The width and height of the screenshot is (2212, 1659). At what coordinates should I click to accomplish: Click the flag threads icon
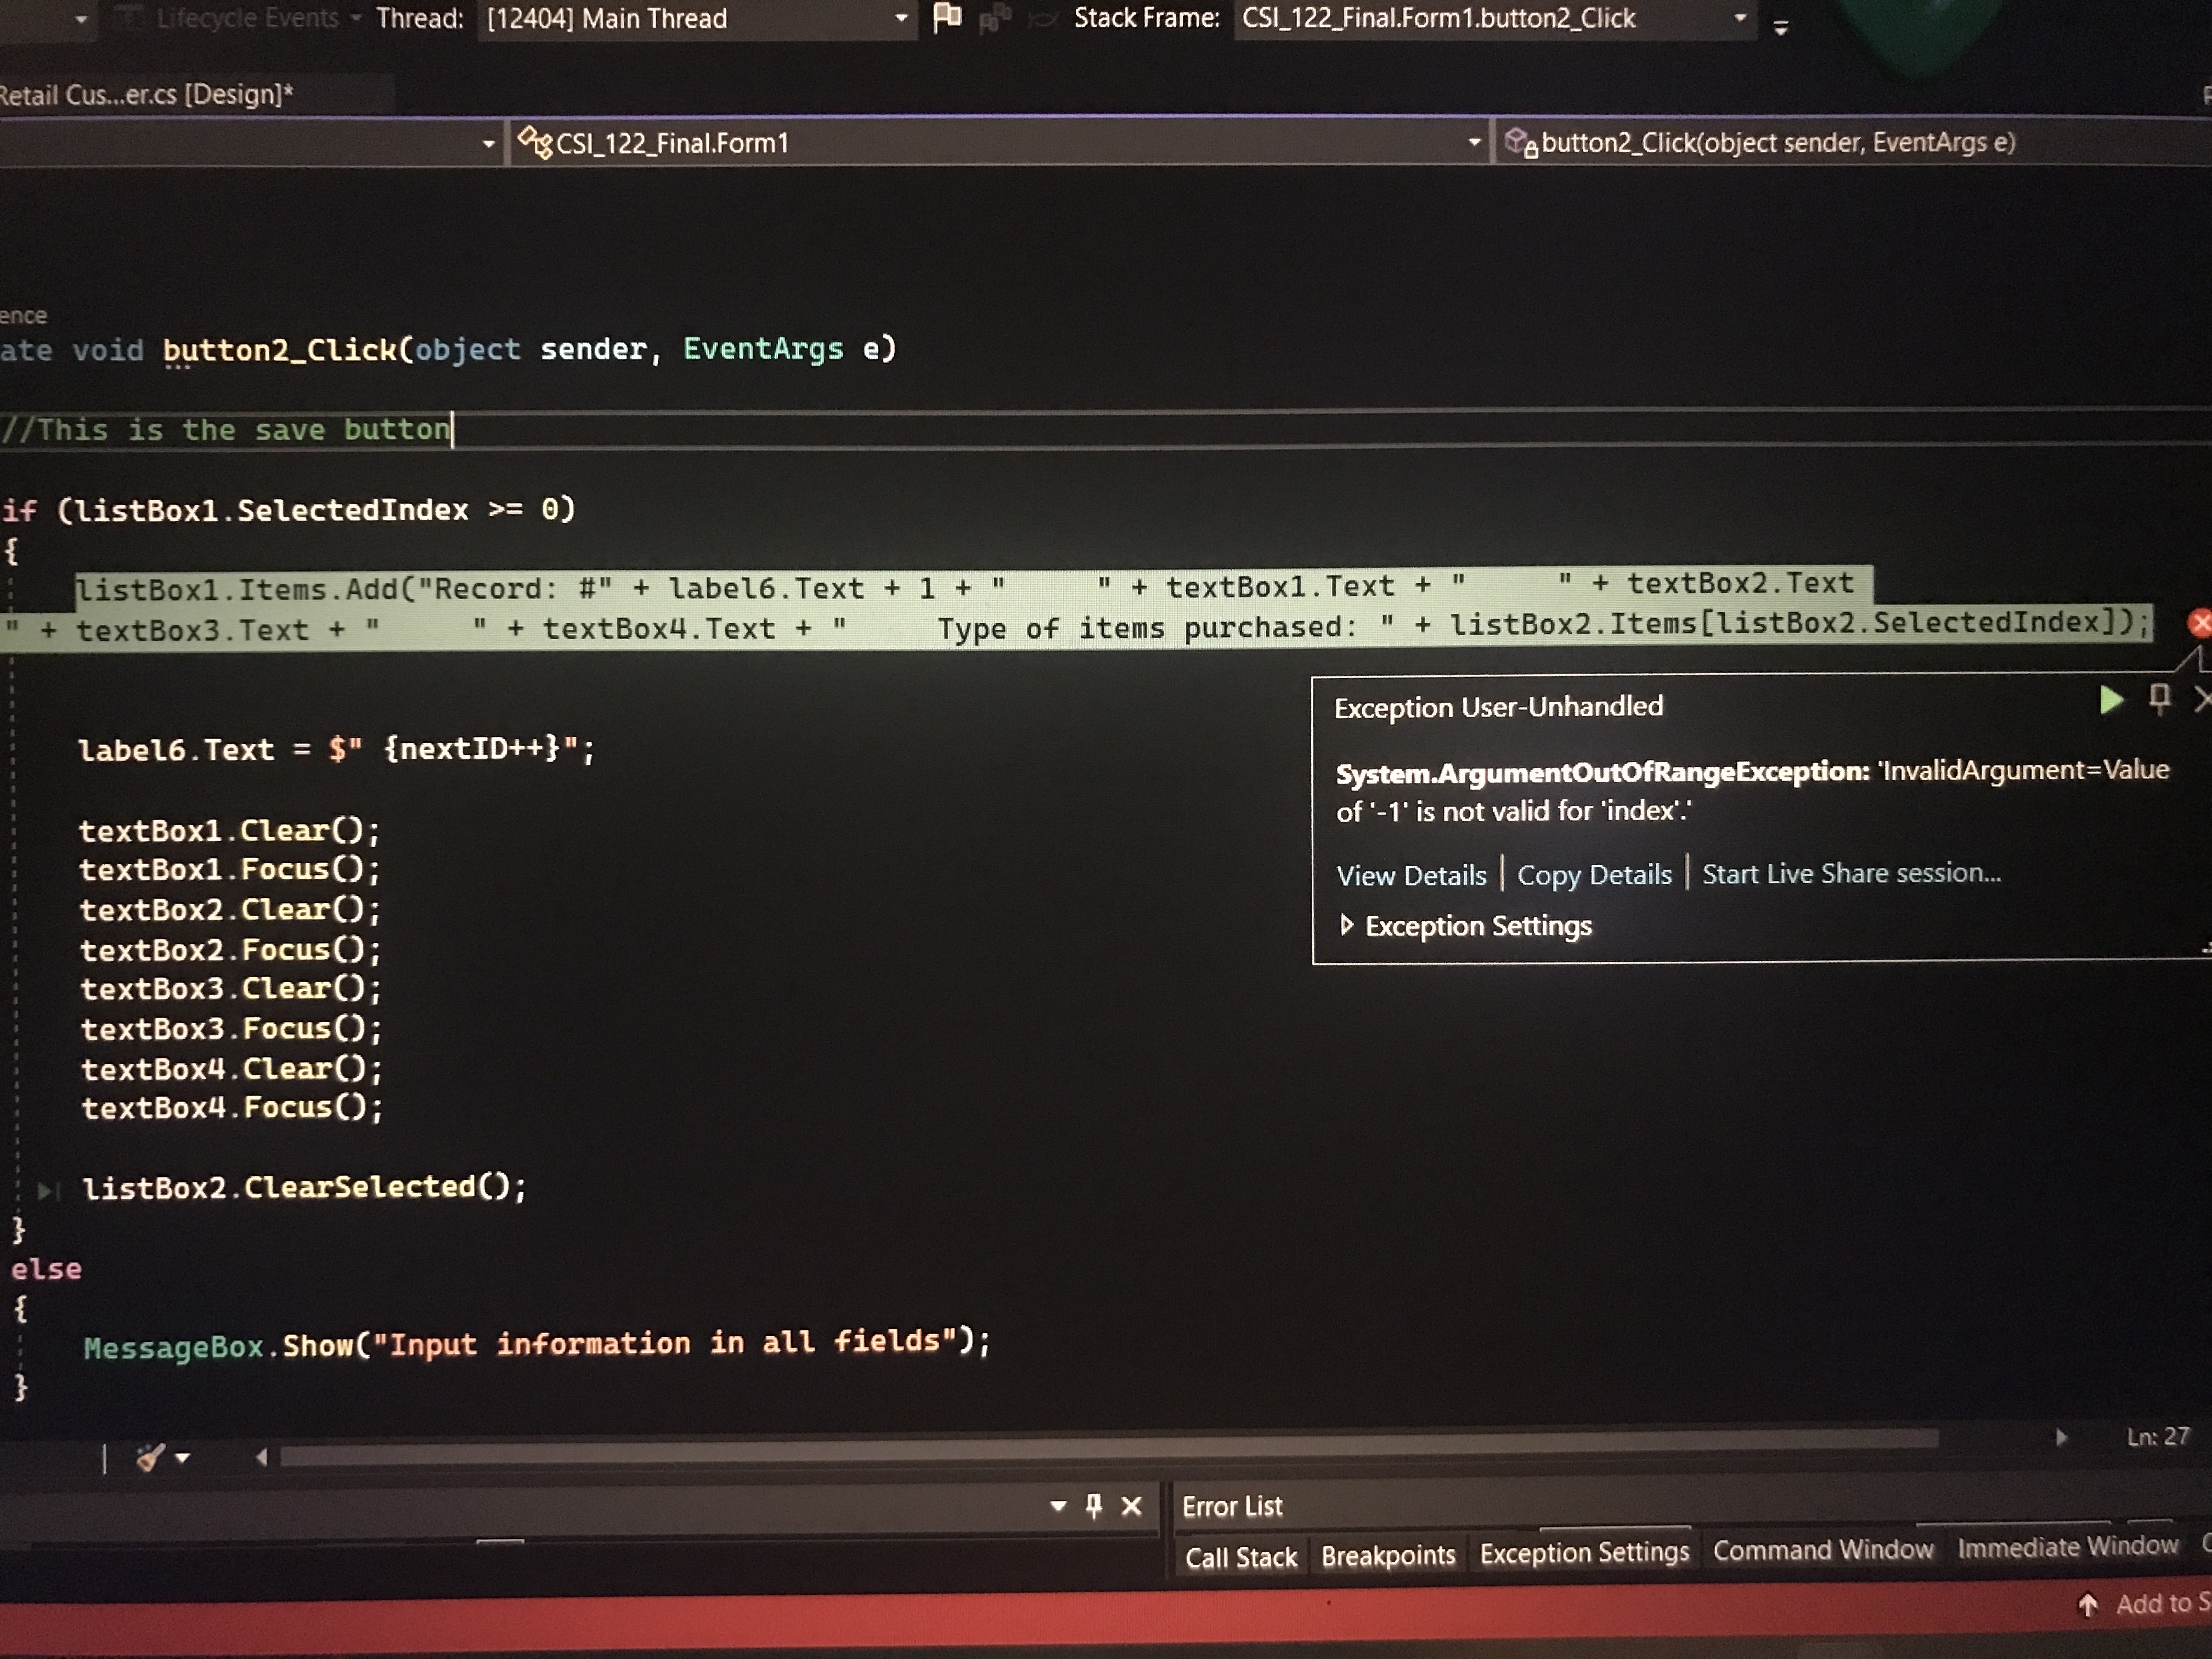947,17
